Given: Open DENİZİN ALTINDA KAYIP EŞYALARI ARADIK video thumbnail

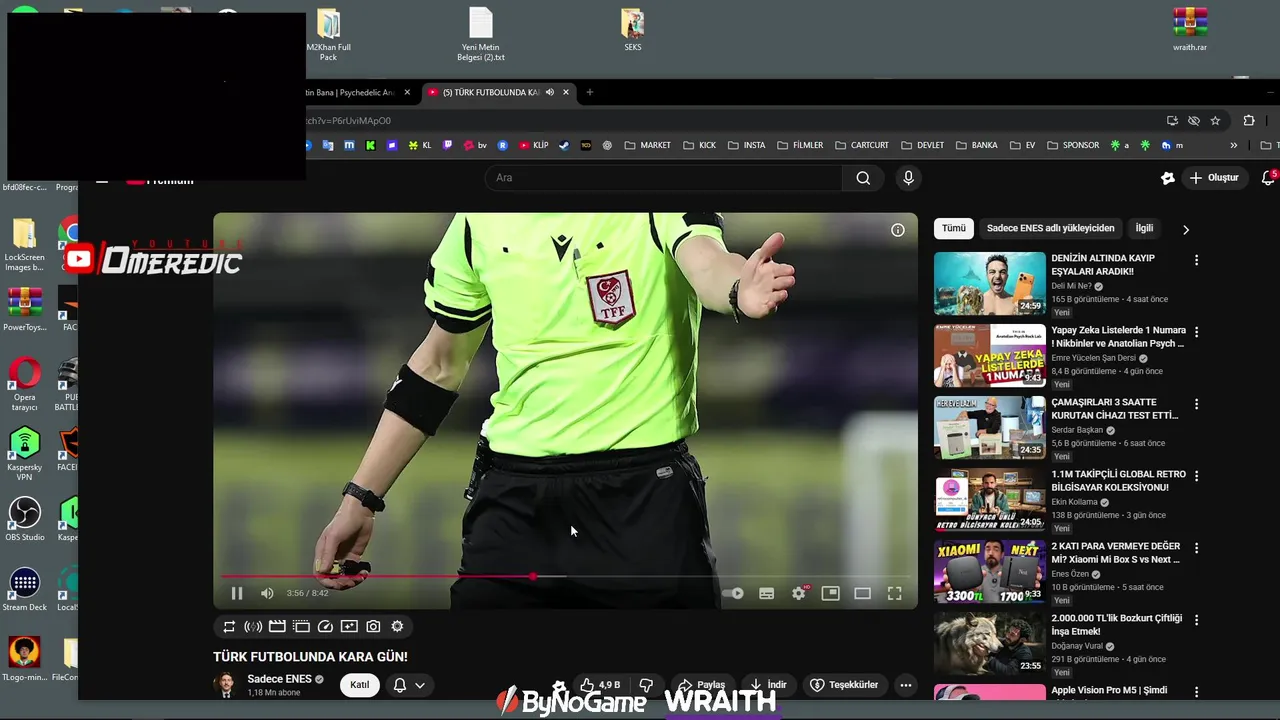Looking at the screenshot, I should (x=990, y=284).
